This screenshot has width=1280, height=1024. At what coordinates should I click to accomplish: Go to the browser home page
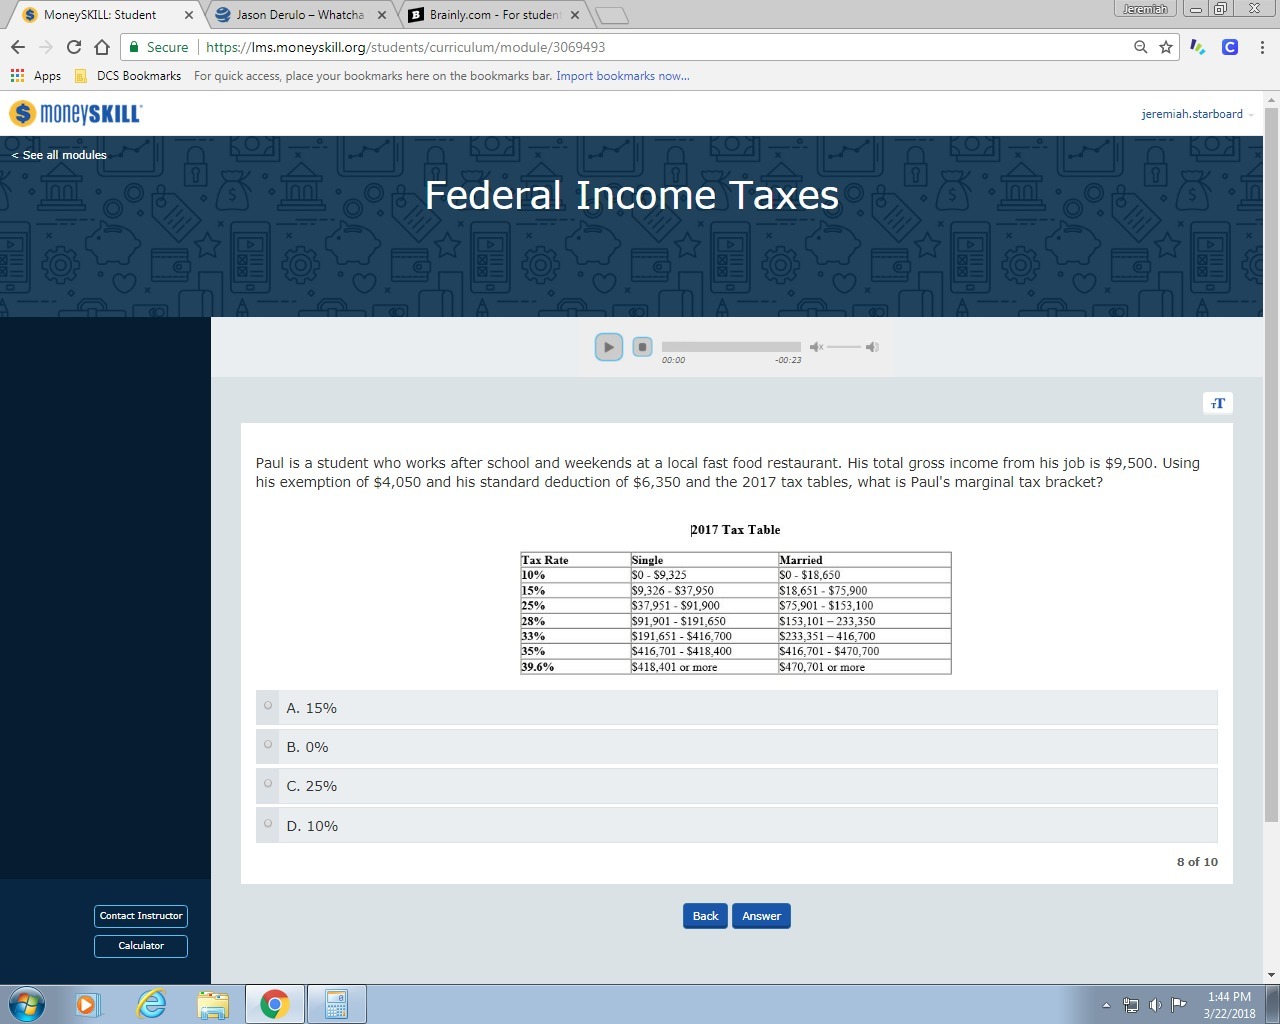click(102, 47)
